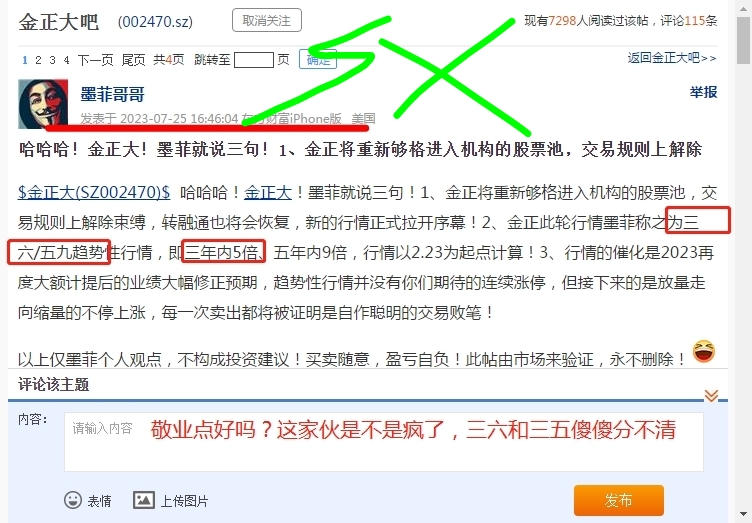The width and height of the screenshot is (752, 523).
Task: Click the 请输入内容 comment text area
Action: pyautogui.click(x=384, y=442)
